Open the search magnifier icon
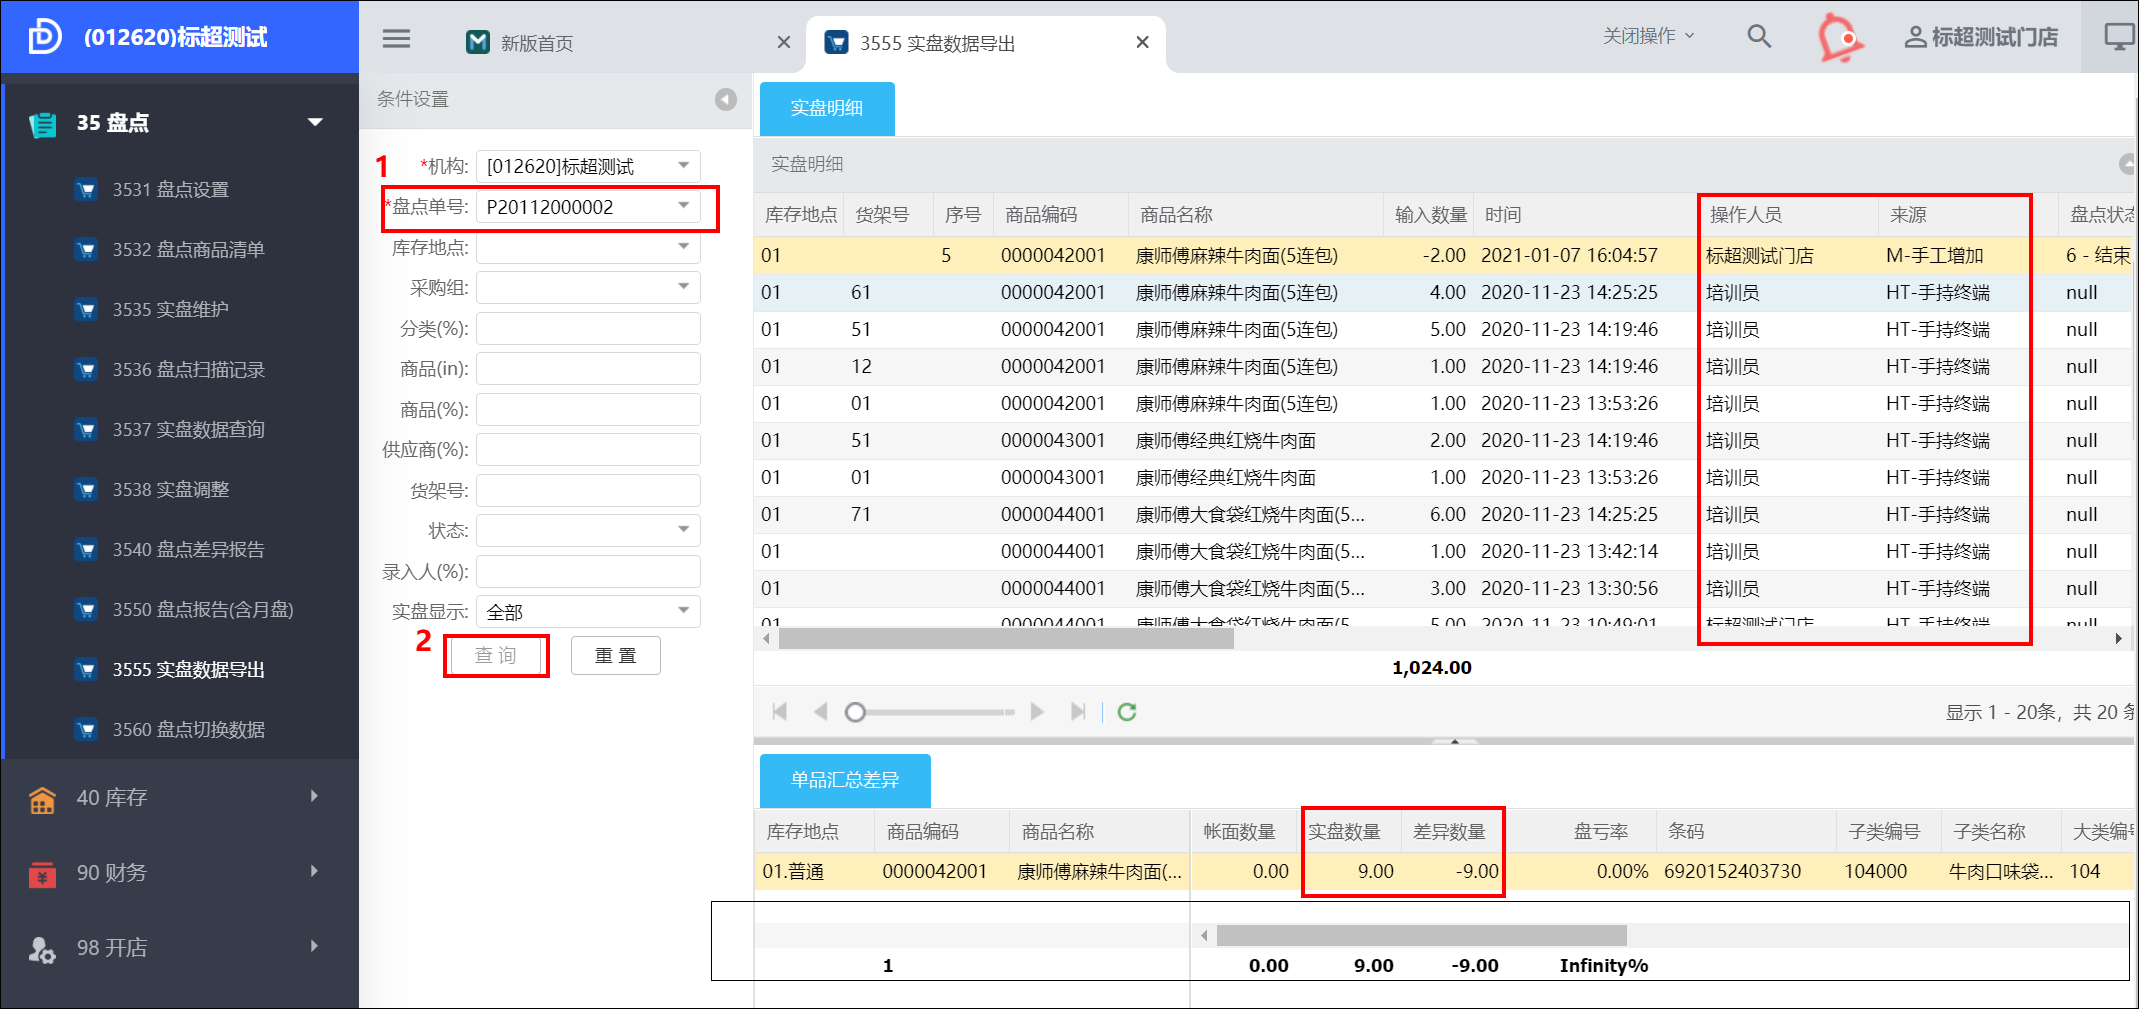Image resolution: width=2139 pixels, height=1009 pixels. [x=1758, y=37]
